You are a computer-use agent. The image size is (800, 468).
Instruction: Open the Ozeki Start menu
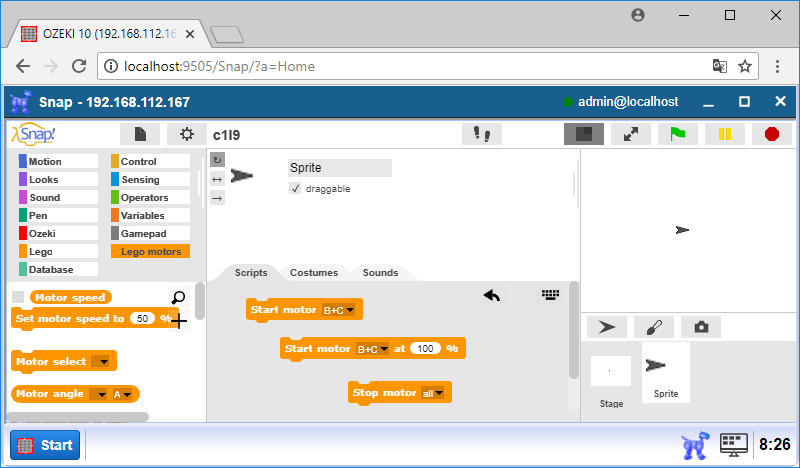[45, 445]
